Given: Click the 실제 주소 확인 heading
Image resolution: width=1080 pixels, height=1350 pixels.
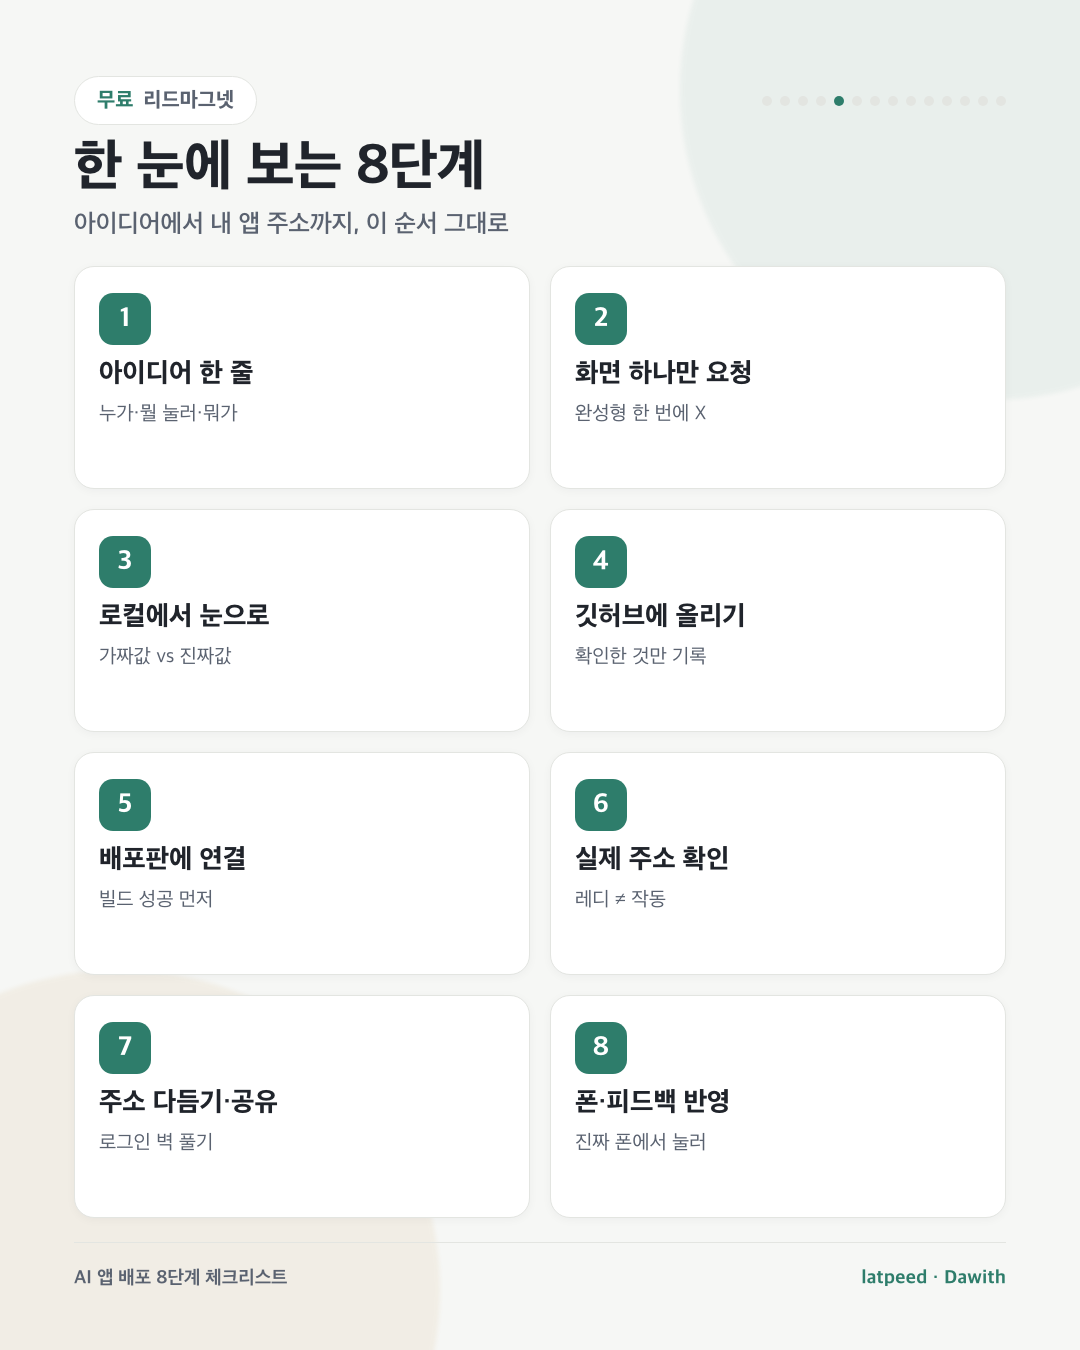Looking at the screenshot, I should pyautogui.click(x=652, y=858).
